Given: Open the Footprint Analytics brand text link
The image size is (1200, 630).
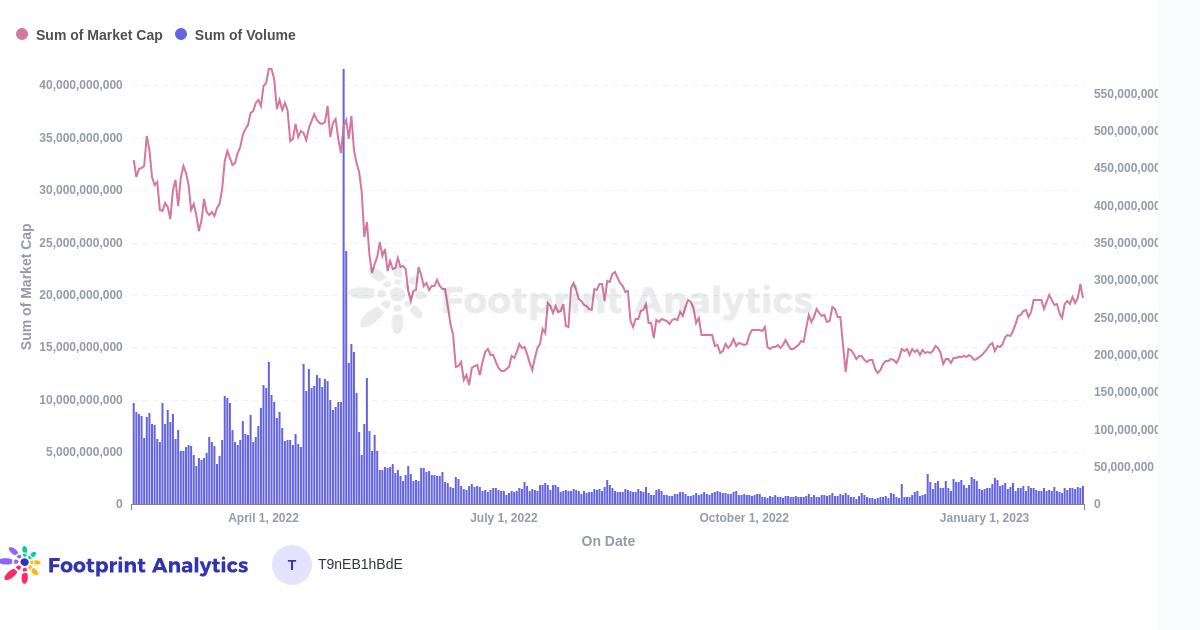Looking at the screenshot, I should coord(148,565).
